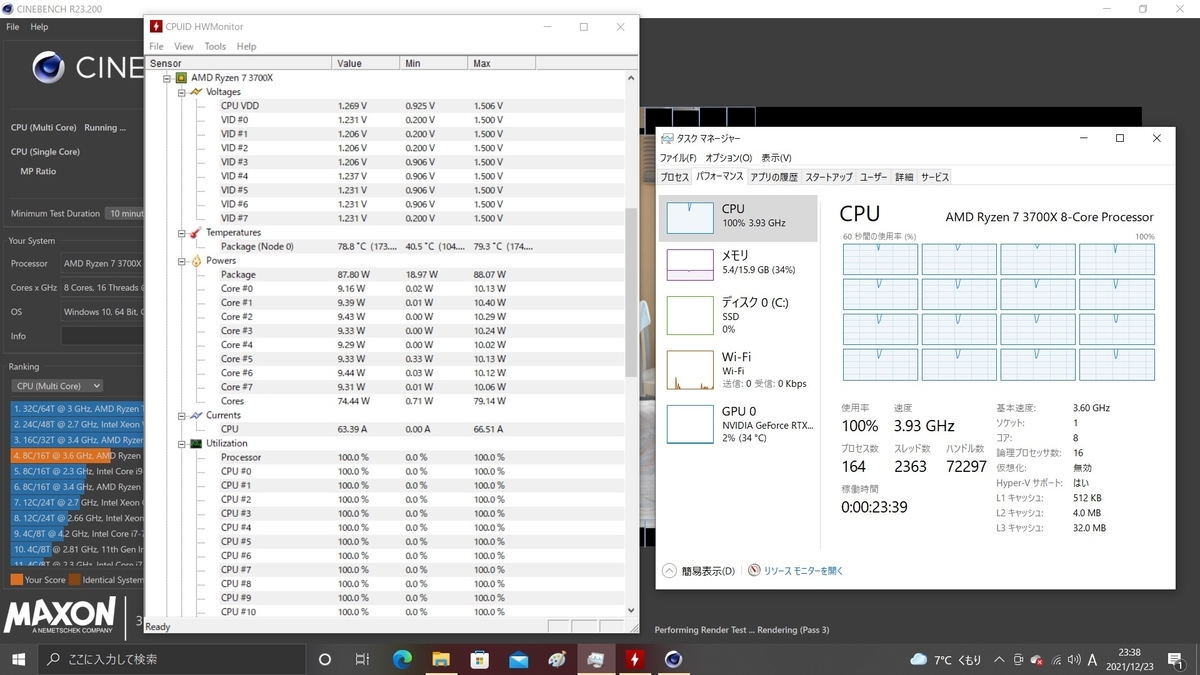Collapse the Utilization tree node
The width and height of the screenshot is (1200, 675).
click(182, 443)
